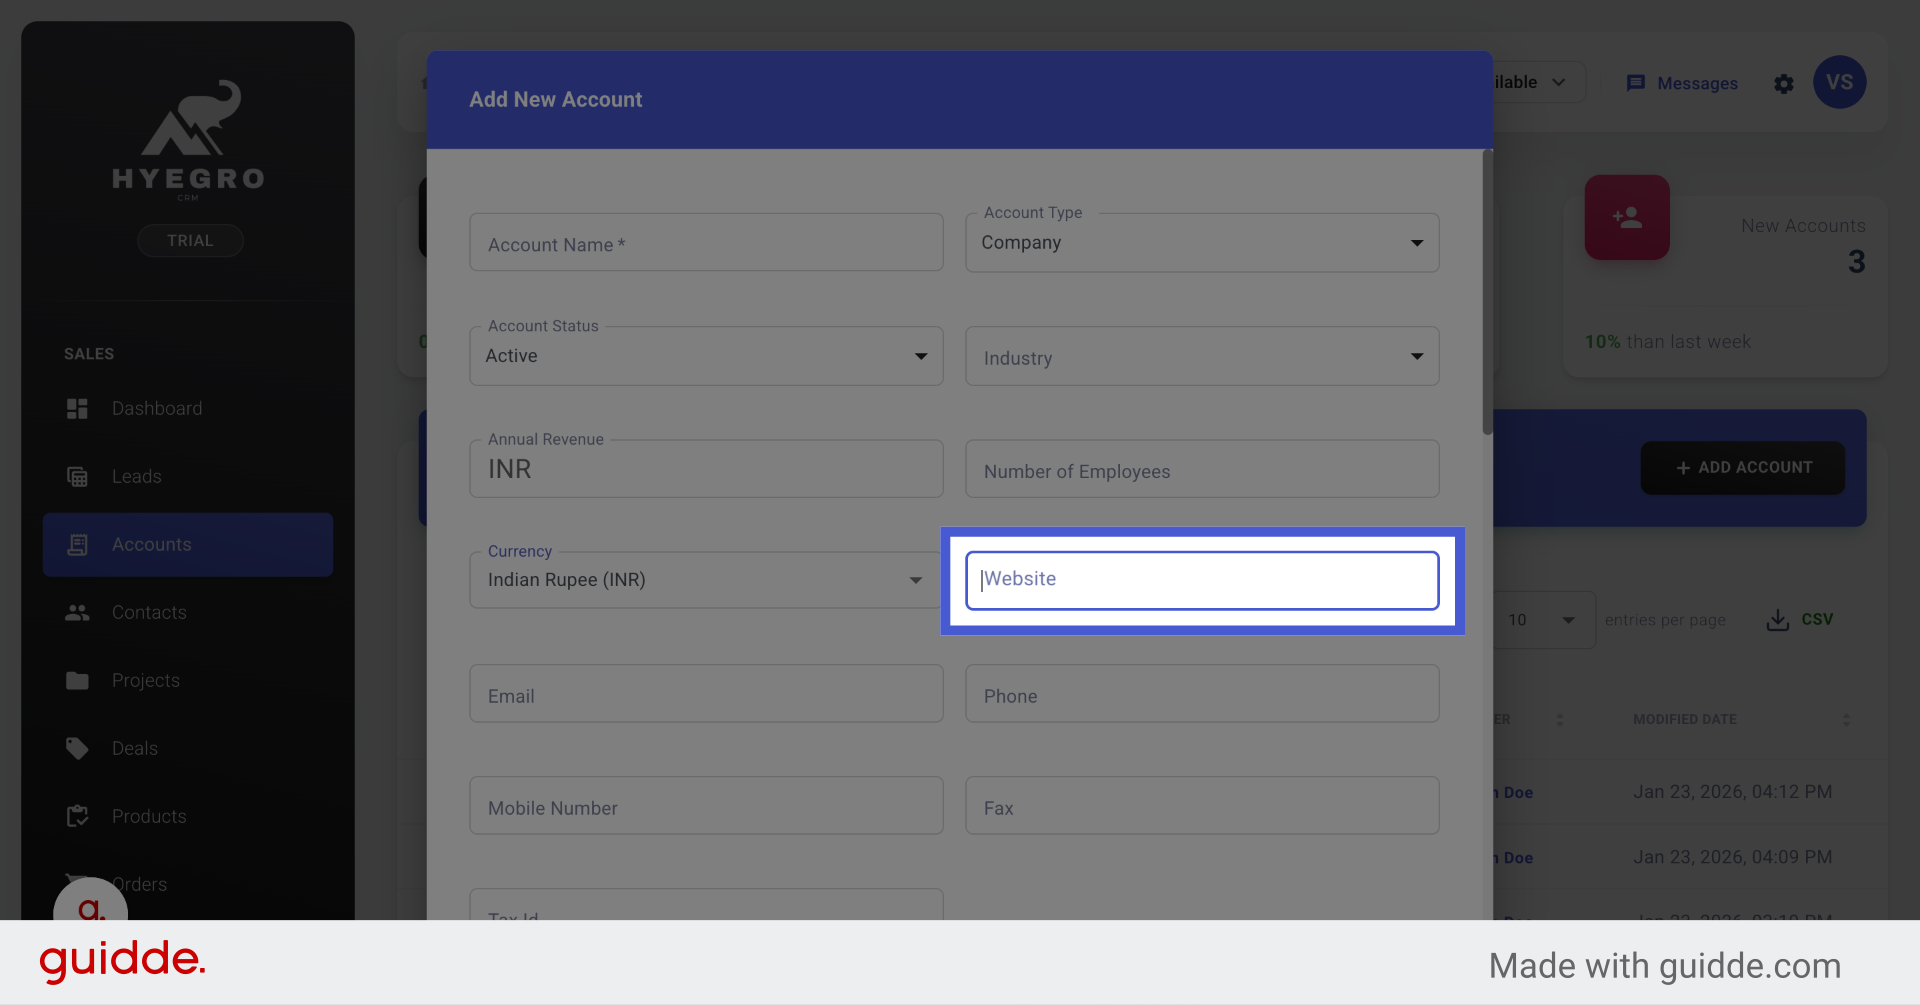Click the CSV download icon
1920x1005 pixels.
tap(1777, 619)
